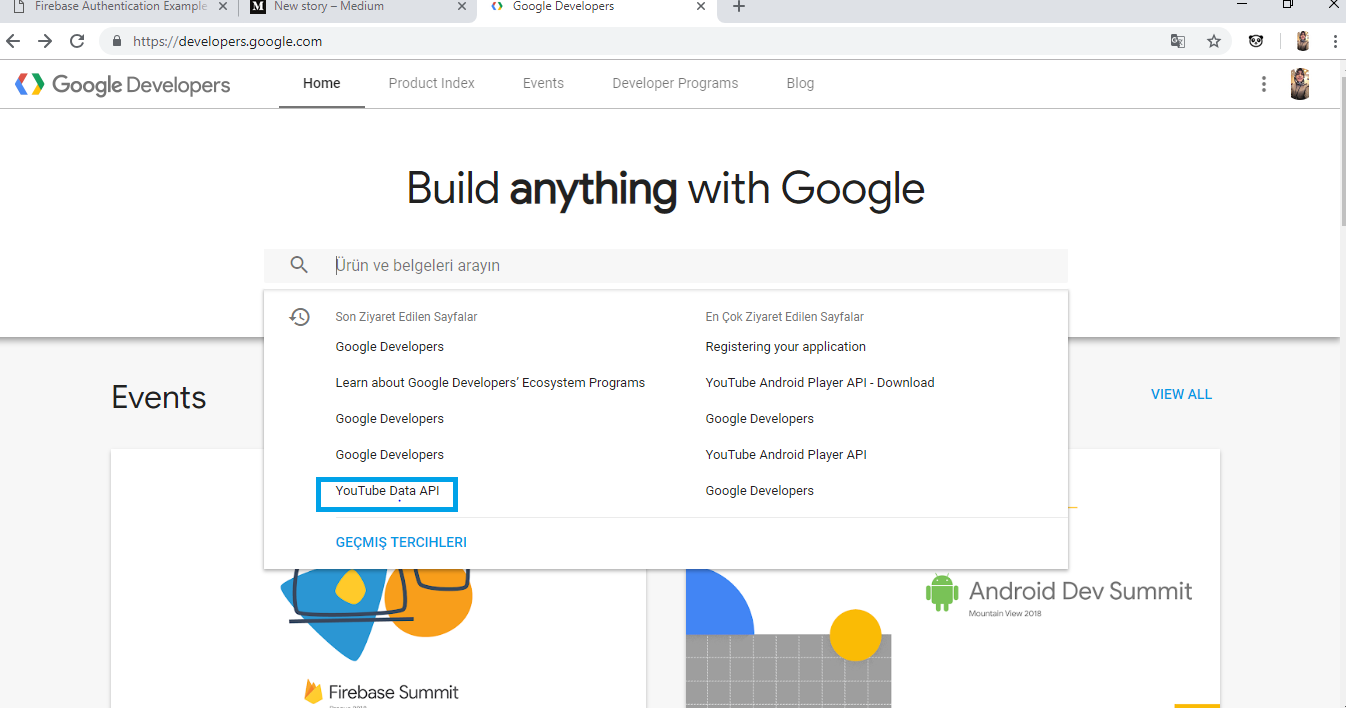Open the Events navigation tab
The height and width of the screenshot is (708, 1346).
[543, 83]
